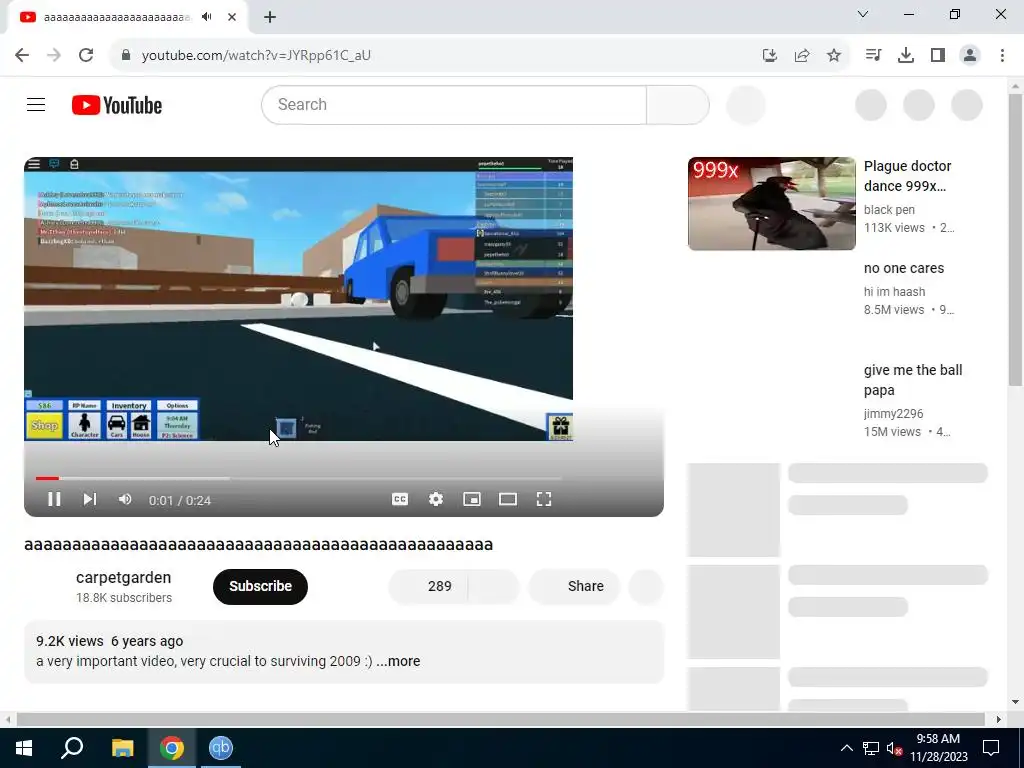Skip to the next video

[90, 500]
